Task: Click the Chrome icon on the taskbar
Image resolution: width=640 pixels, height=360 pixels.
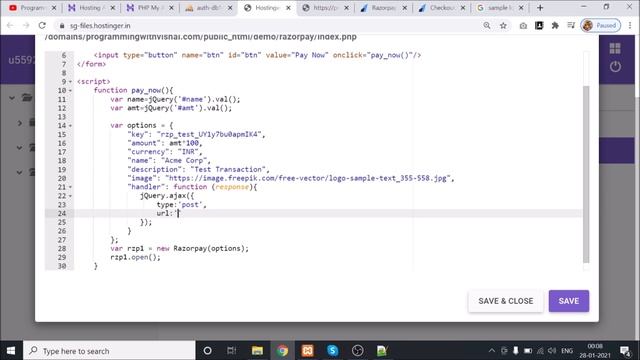Action: point(282,351)
